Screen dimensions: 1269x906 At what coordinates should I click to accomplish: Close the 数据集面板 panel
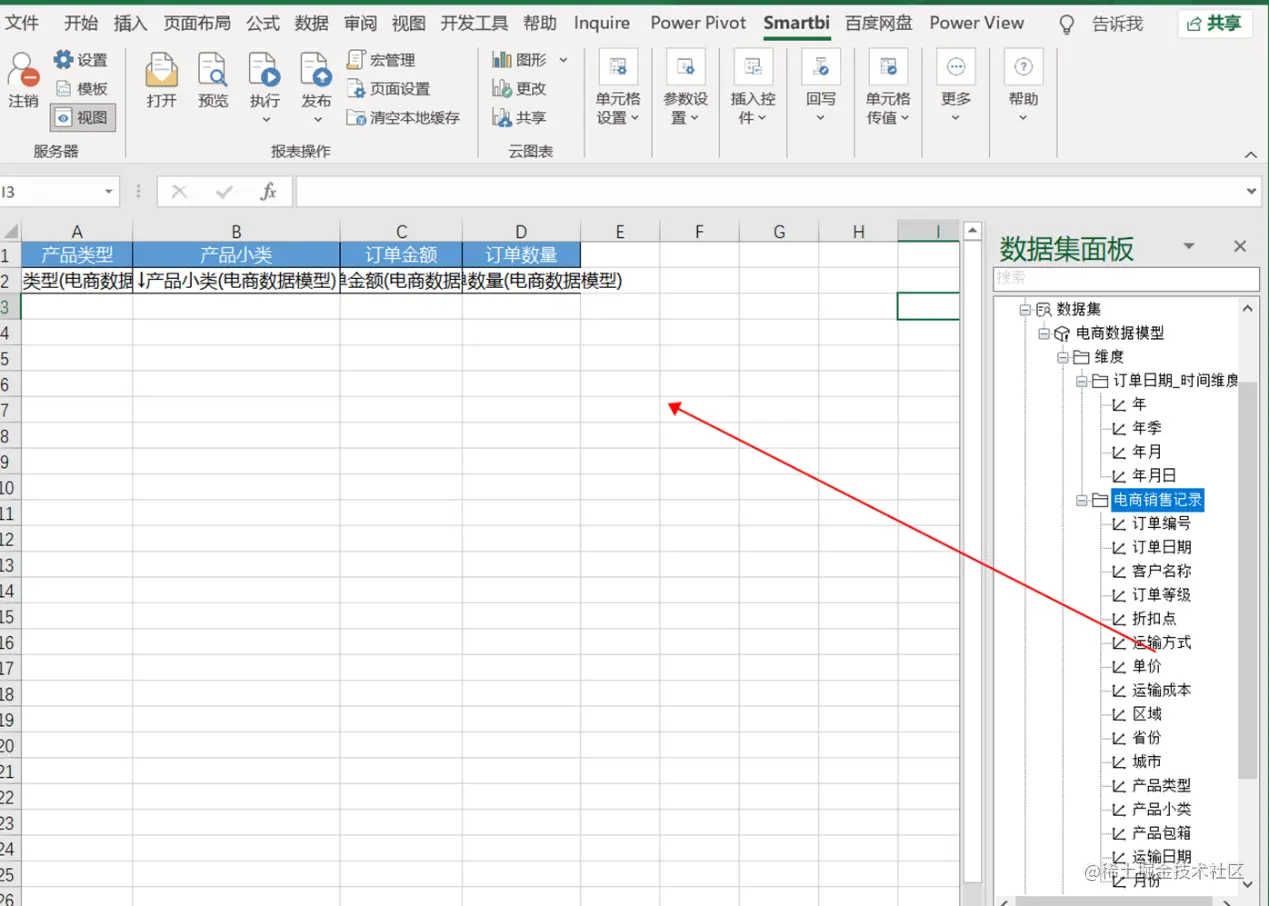click(1240, 246)
